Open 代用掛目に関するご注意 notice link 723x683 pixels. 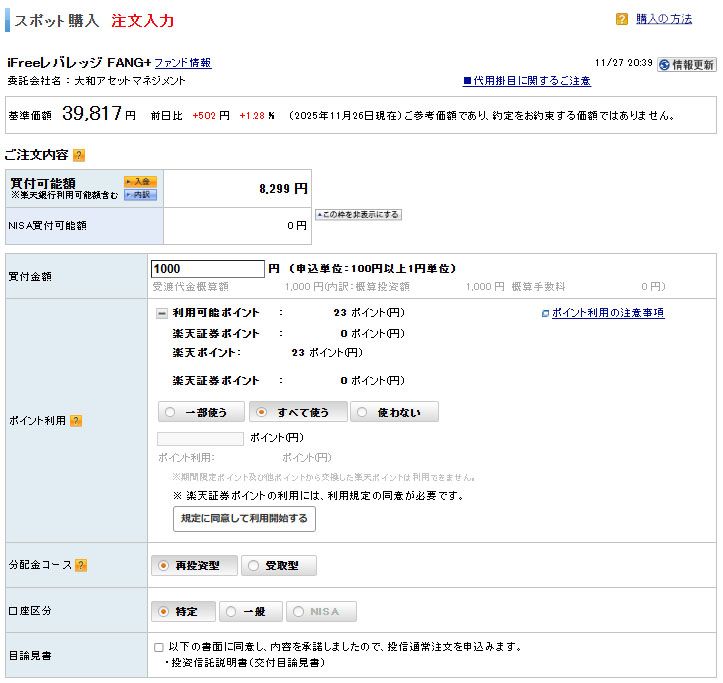click(x=526, y=81)
